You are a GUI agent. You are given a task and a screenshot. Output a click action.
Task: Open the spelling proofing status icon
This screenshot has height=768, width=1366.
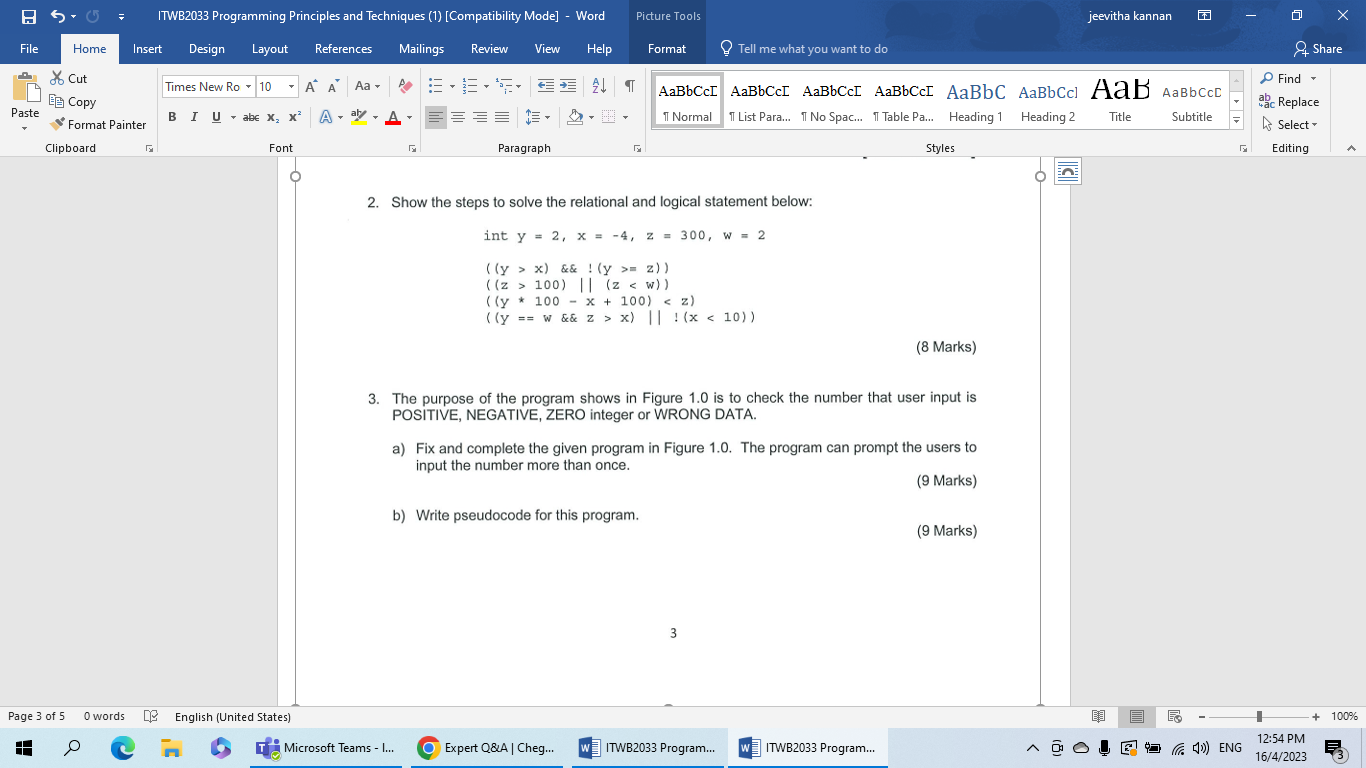(x=151, y=716)
